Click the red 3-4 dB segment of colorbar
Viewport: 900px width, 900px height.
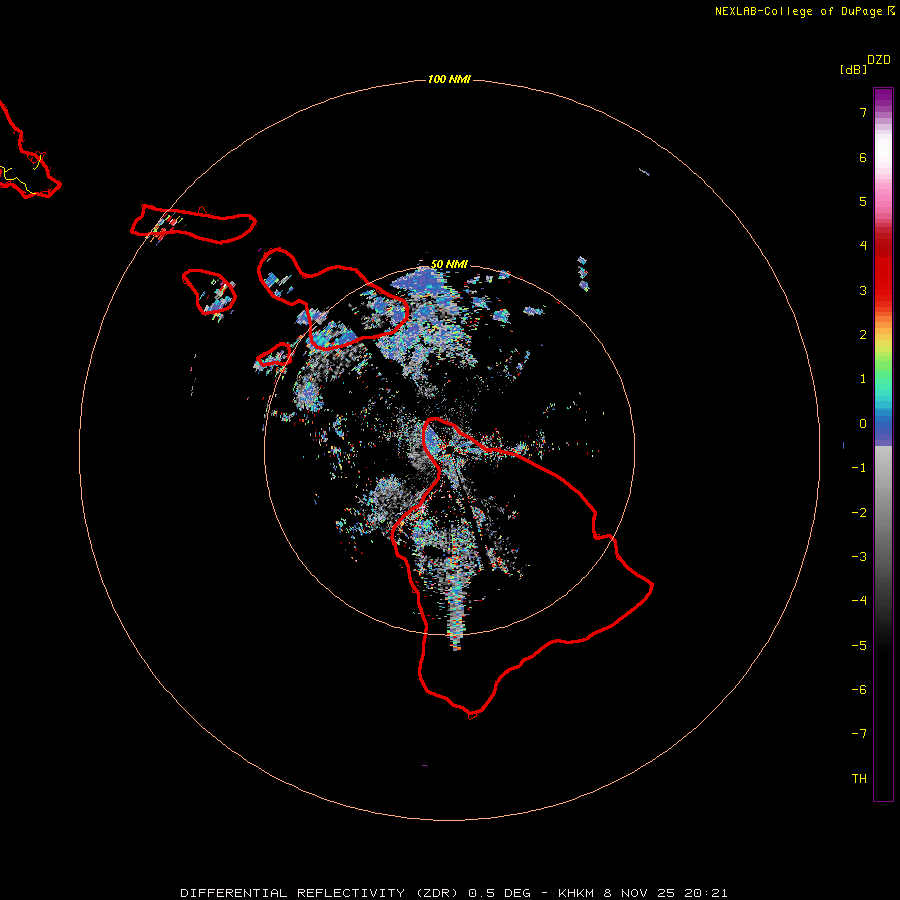883,267
